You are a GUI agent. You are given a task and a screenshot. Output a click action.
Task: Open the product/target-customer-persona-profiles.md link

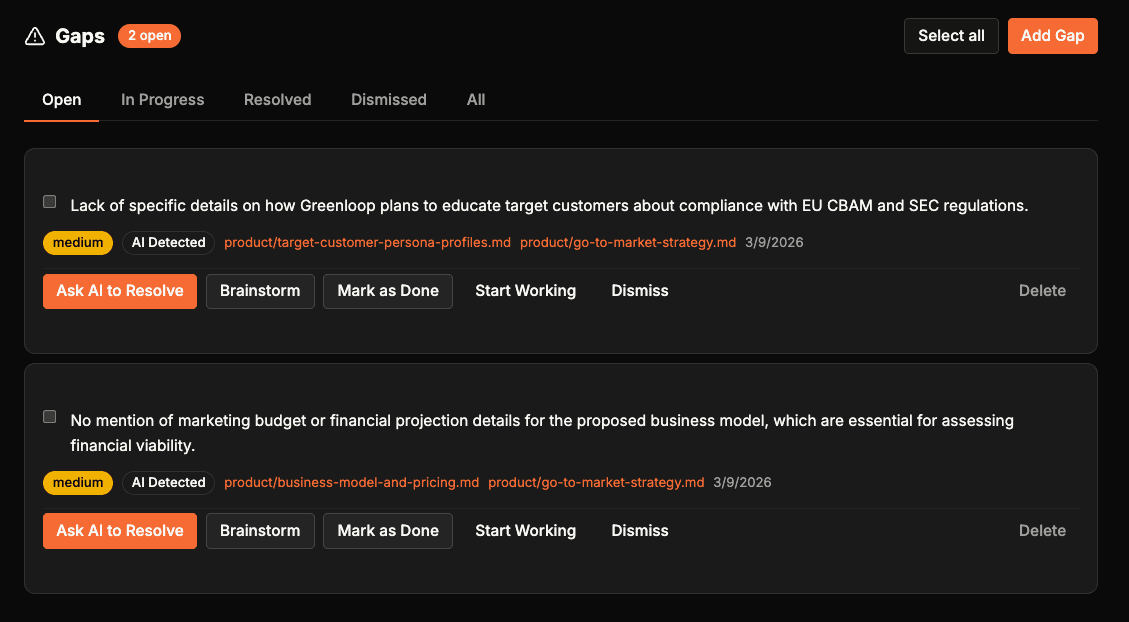pos(367,243)
